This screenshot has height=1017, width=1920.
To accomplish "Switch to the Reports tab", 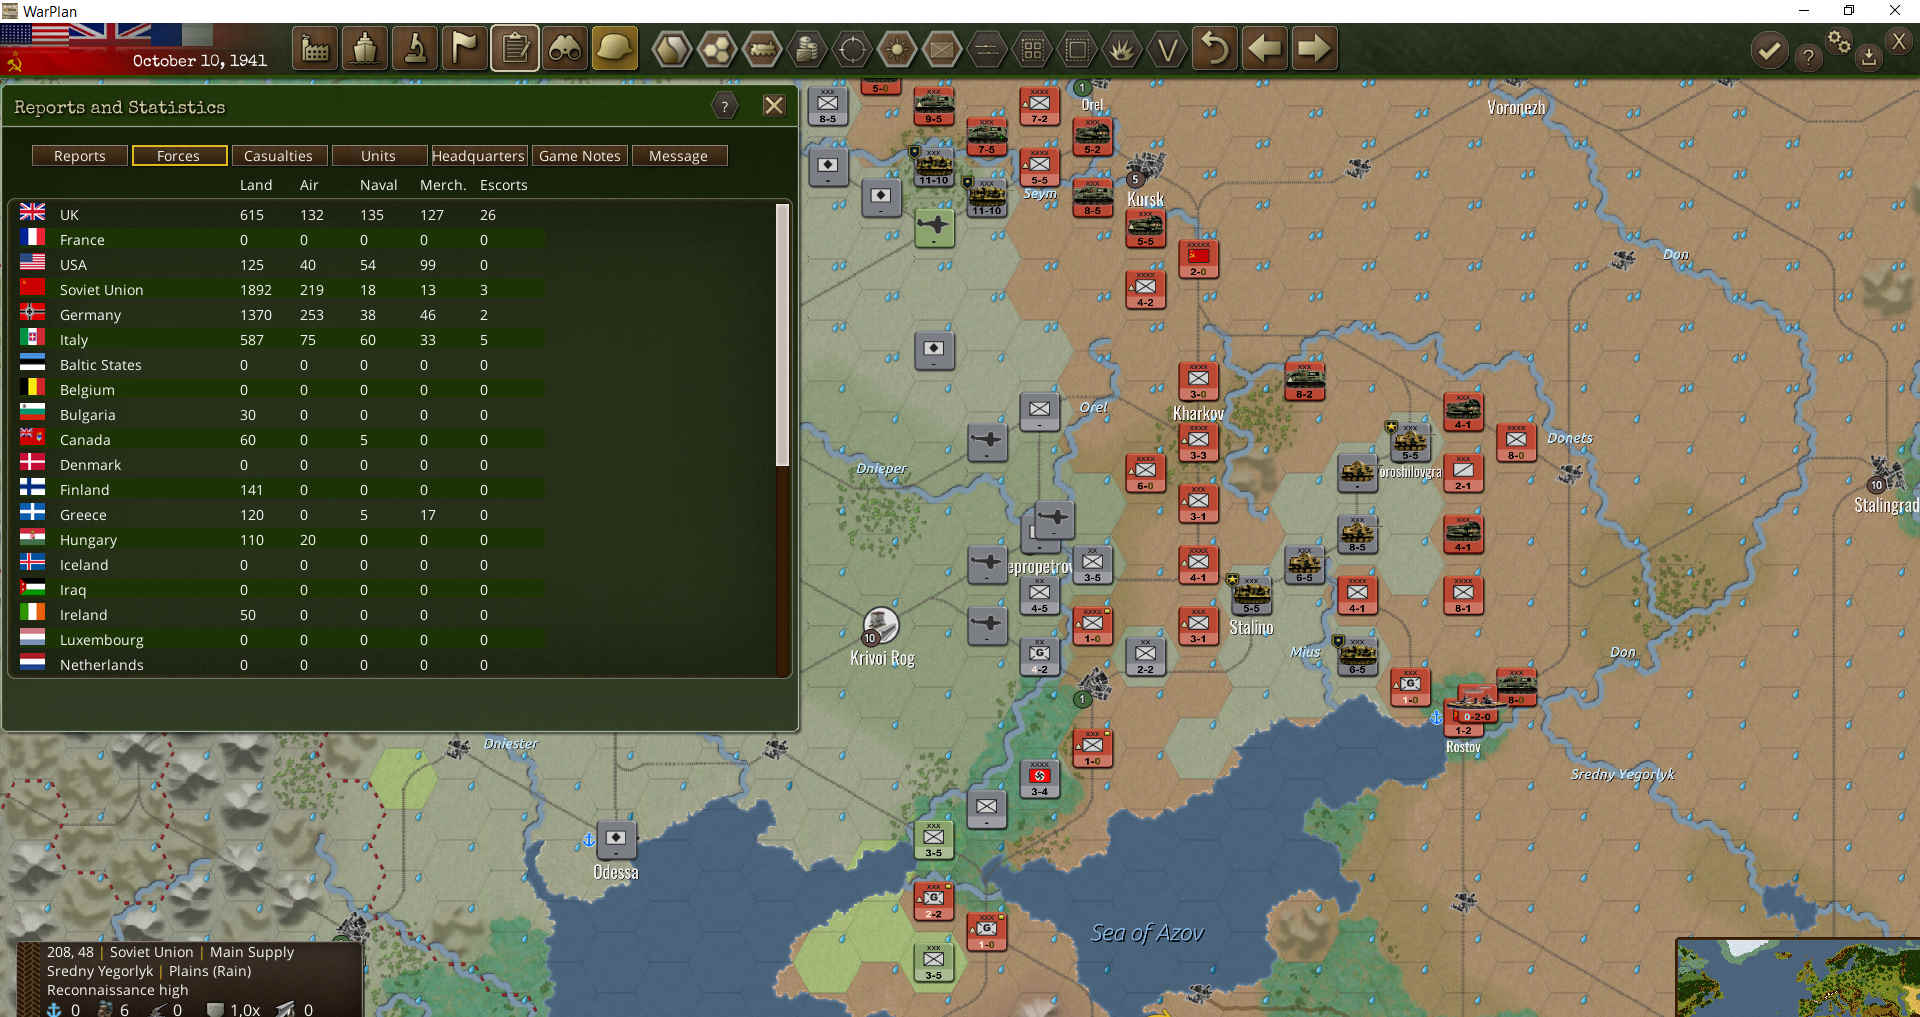I will (x=80, y=156).
